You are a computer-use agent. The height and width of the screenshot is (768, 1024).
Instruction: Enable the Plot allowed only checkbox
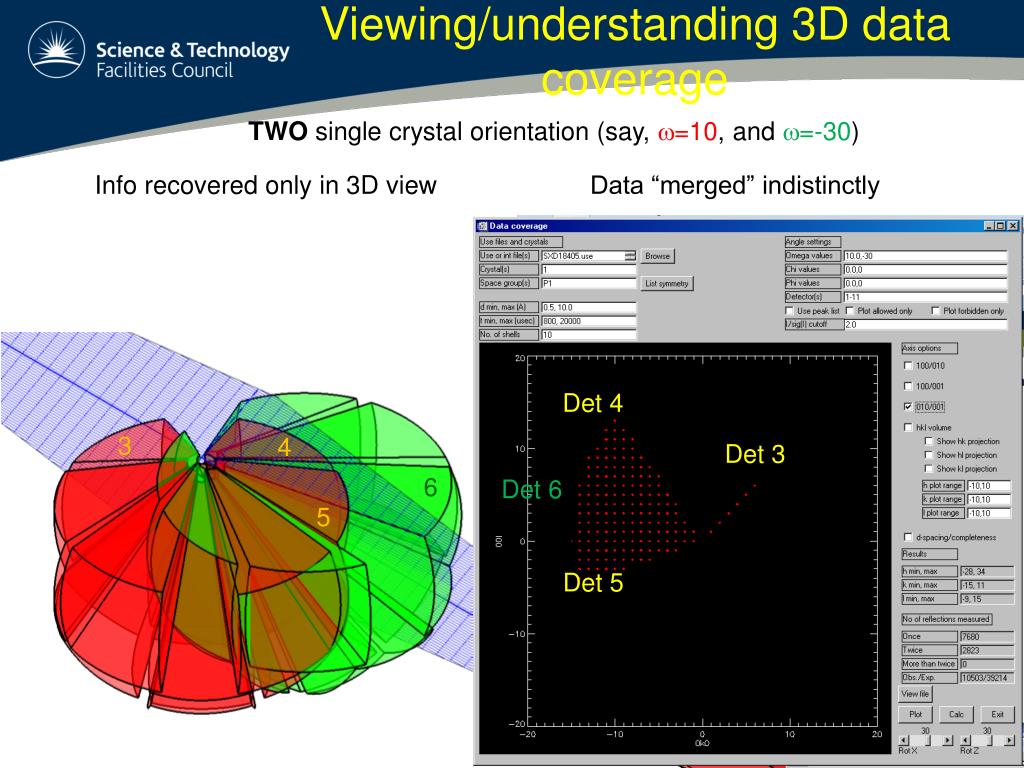(x=850, y=311)
